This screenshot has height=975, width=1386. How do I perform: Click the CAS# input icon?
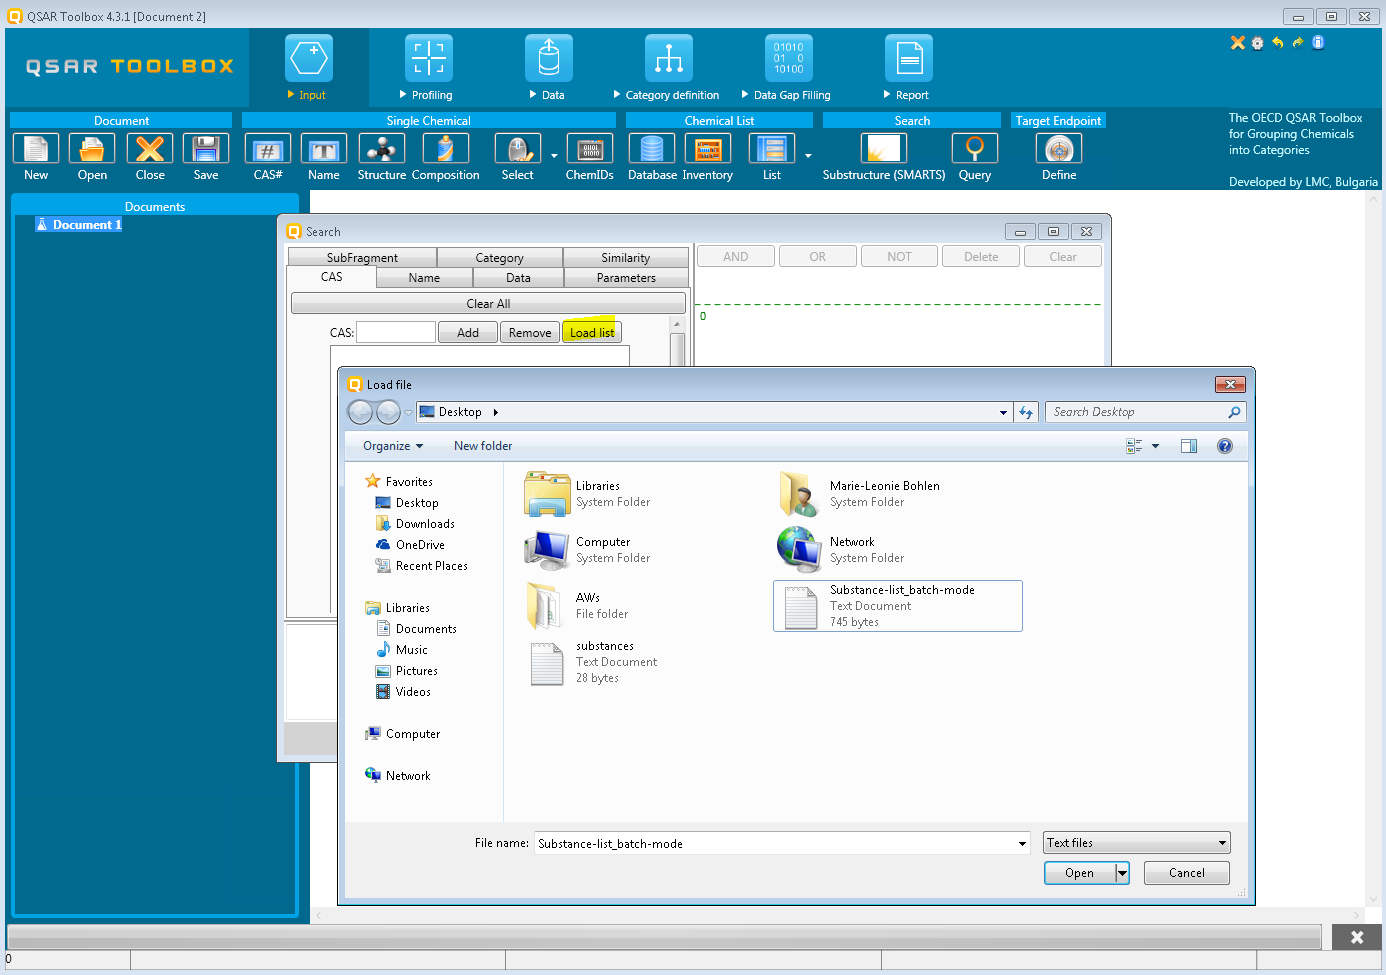pos(267,149)
